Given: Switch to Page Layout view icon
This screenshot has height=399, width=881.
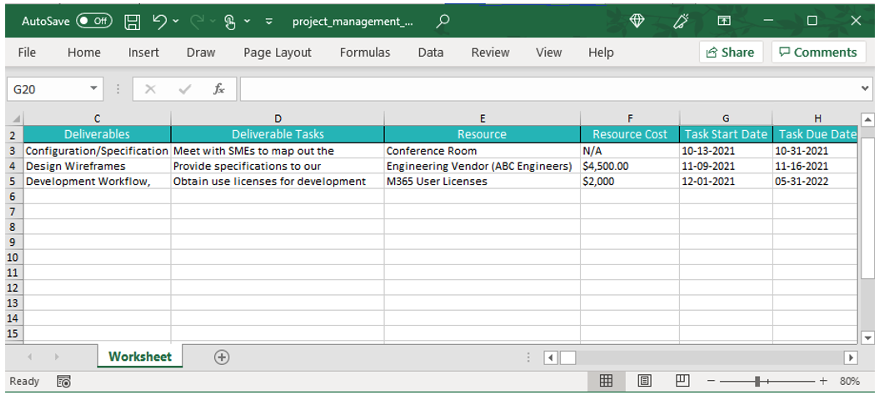Looking at the screenshot, I should tap(644, 381).
